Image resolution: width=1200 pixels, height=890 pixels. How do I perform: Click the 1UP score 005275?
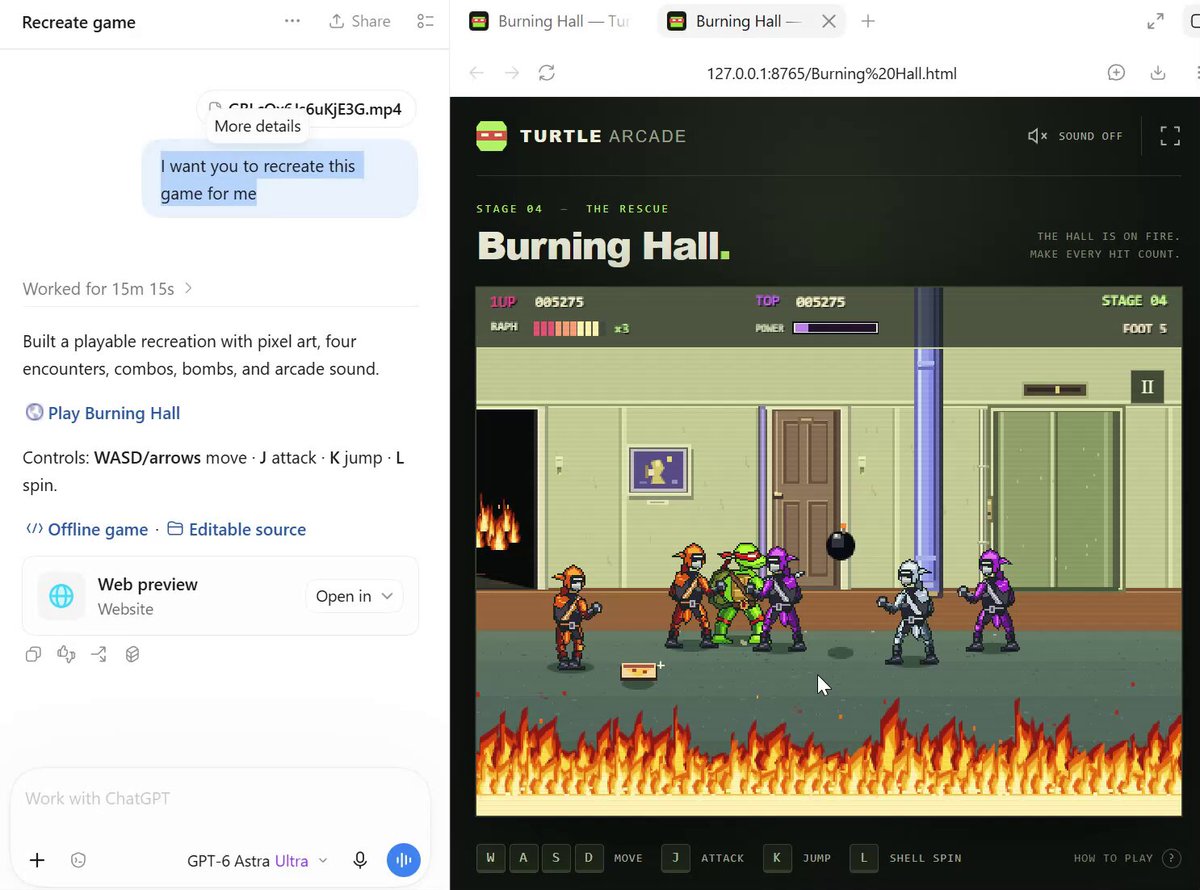coord(560,301)
